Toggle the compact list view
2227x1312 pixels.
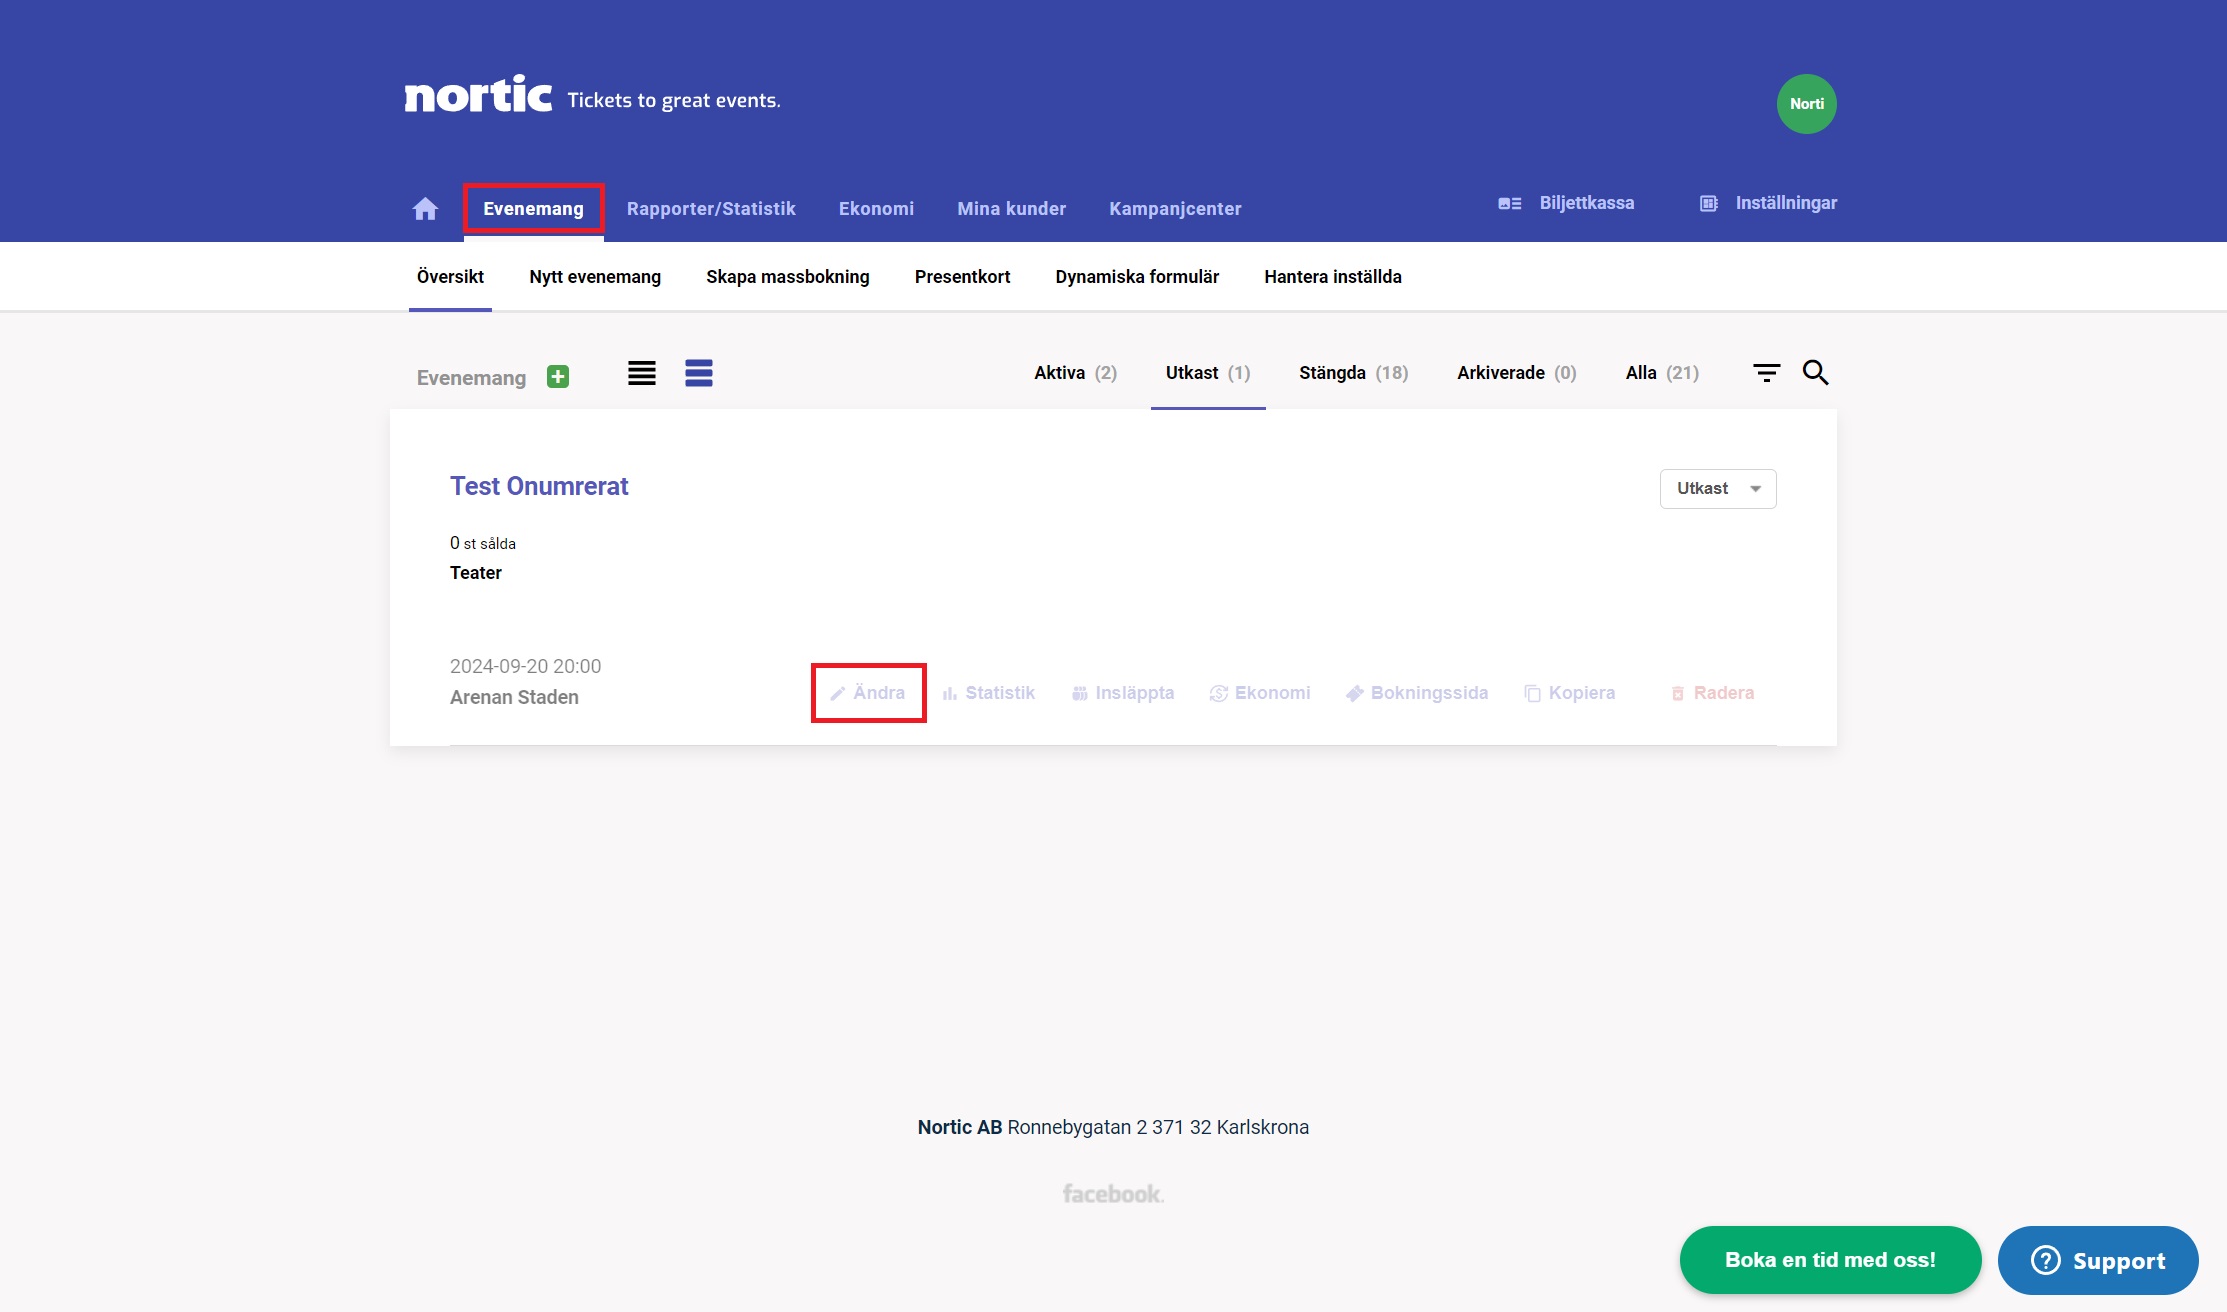point(641,372)
